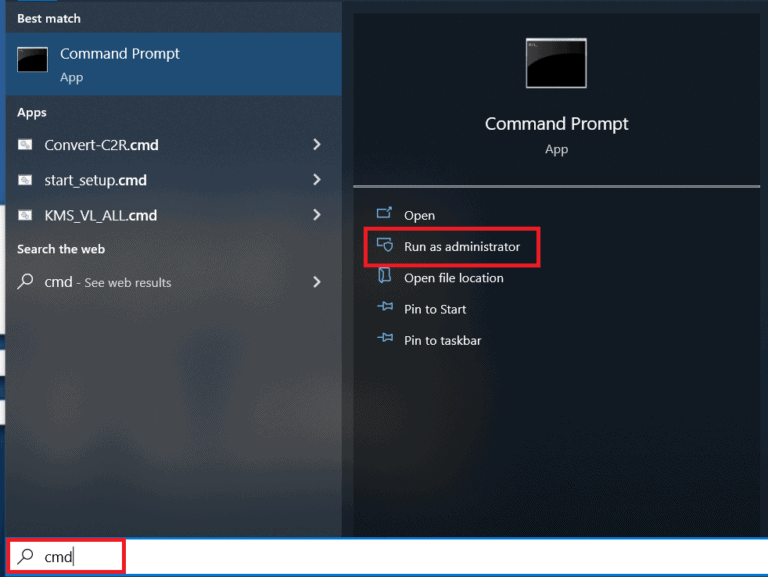
Task: Click the Convert-C2R.cmd file icon
Action: pyautogui.click(x=25, y=144)
